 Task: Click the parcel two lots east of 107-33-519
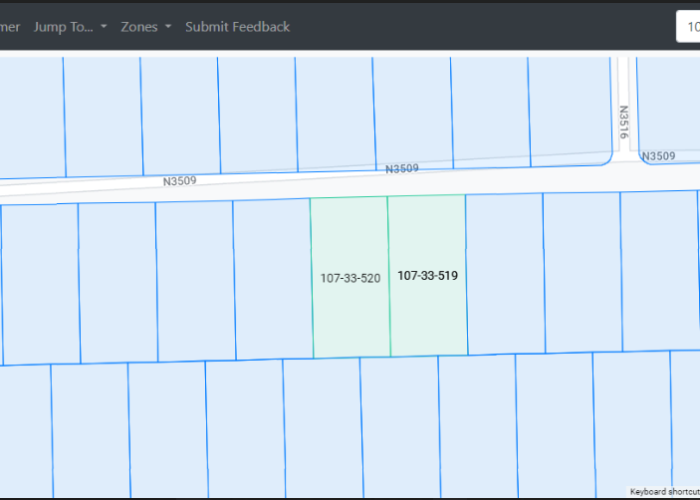click(x=582, y=271)
